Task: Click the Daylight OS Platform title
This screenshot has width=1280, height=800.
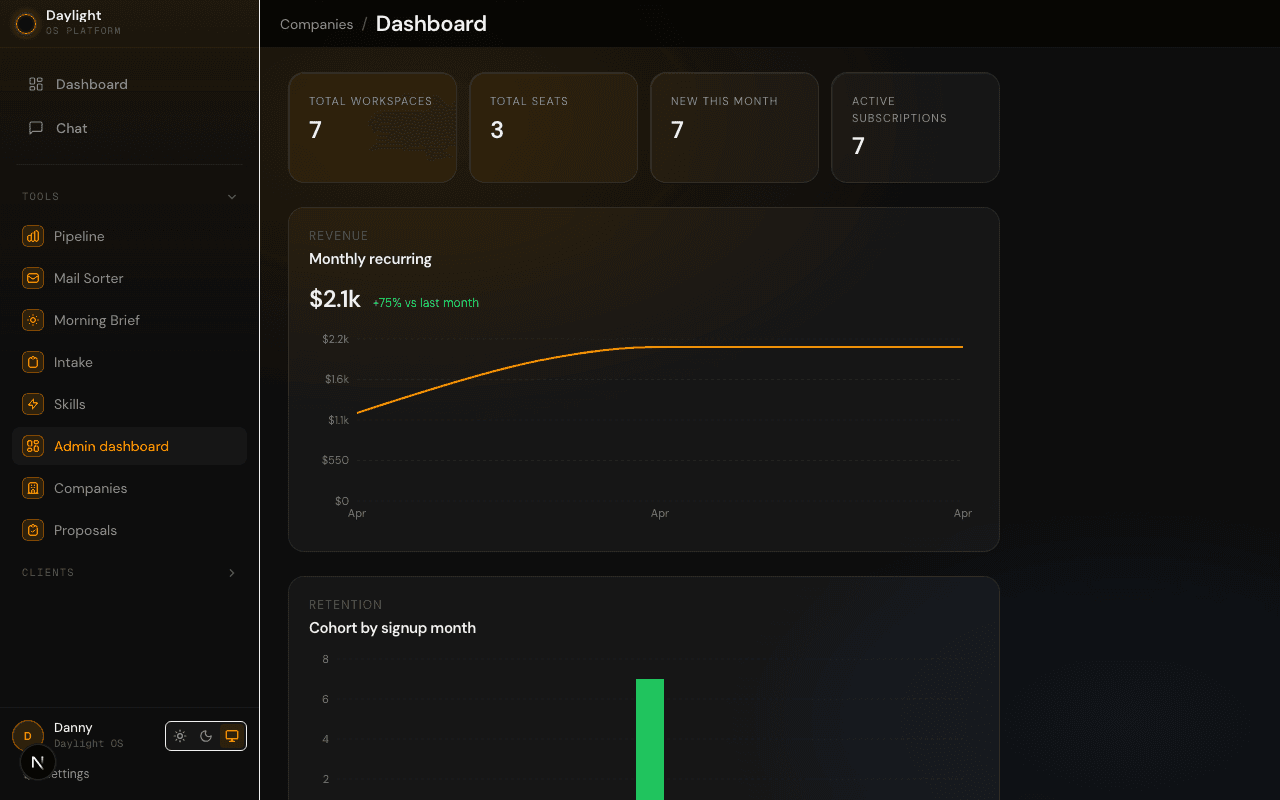Action: (83, 23)
